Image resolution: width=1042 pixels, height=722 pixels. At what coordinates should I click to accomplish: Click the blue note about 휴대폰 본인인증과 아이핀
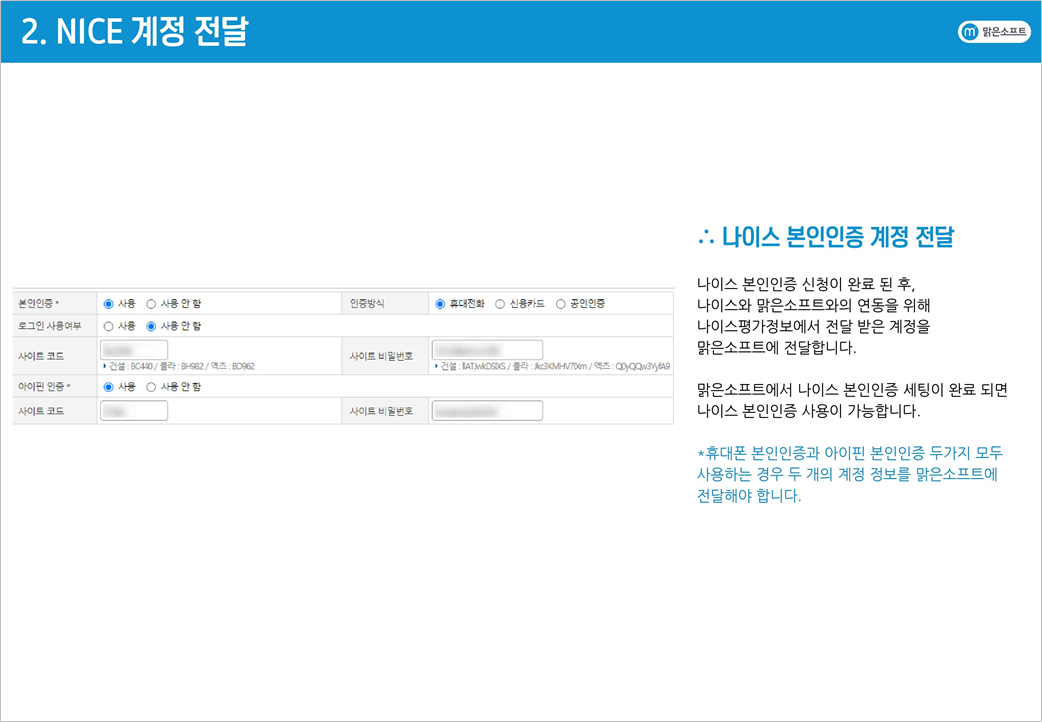tap(850, 475)
